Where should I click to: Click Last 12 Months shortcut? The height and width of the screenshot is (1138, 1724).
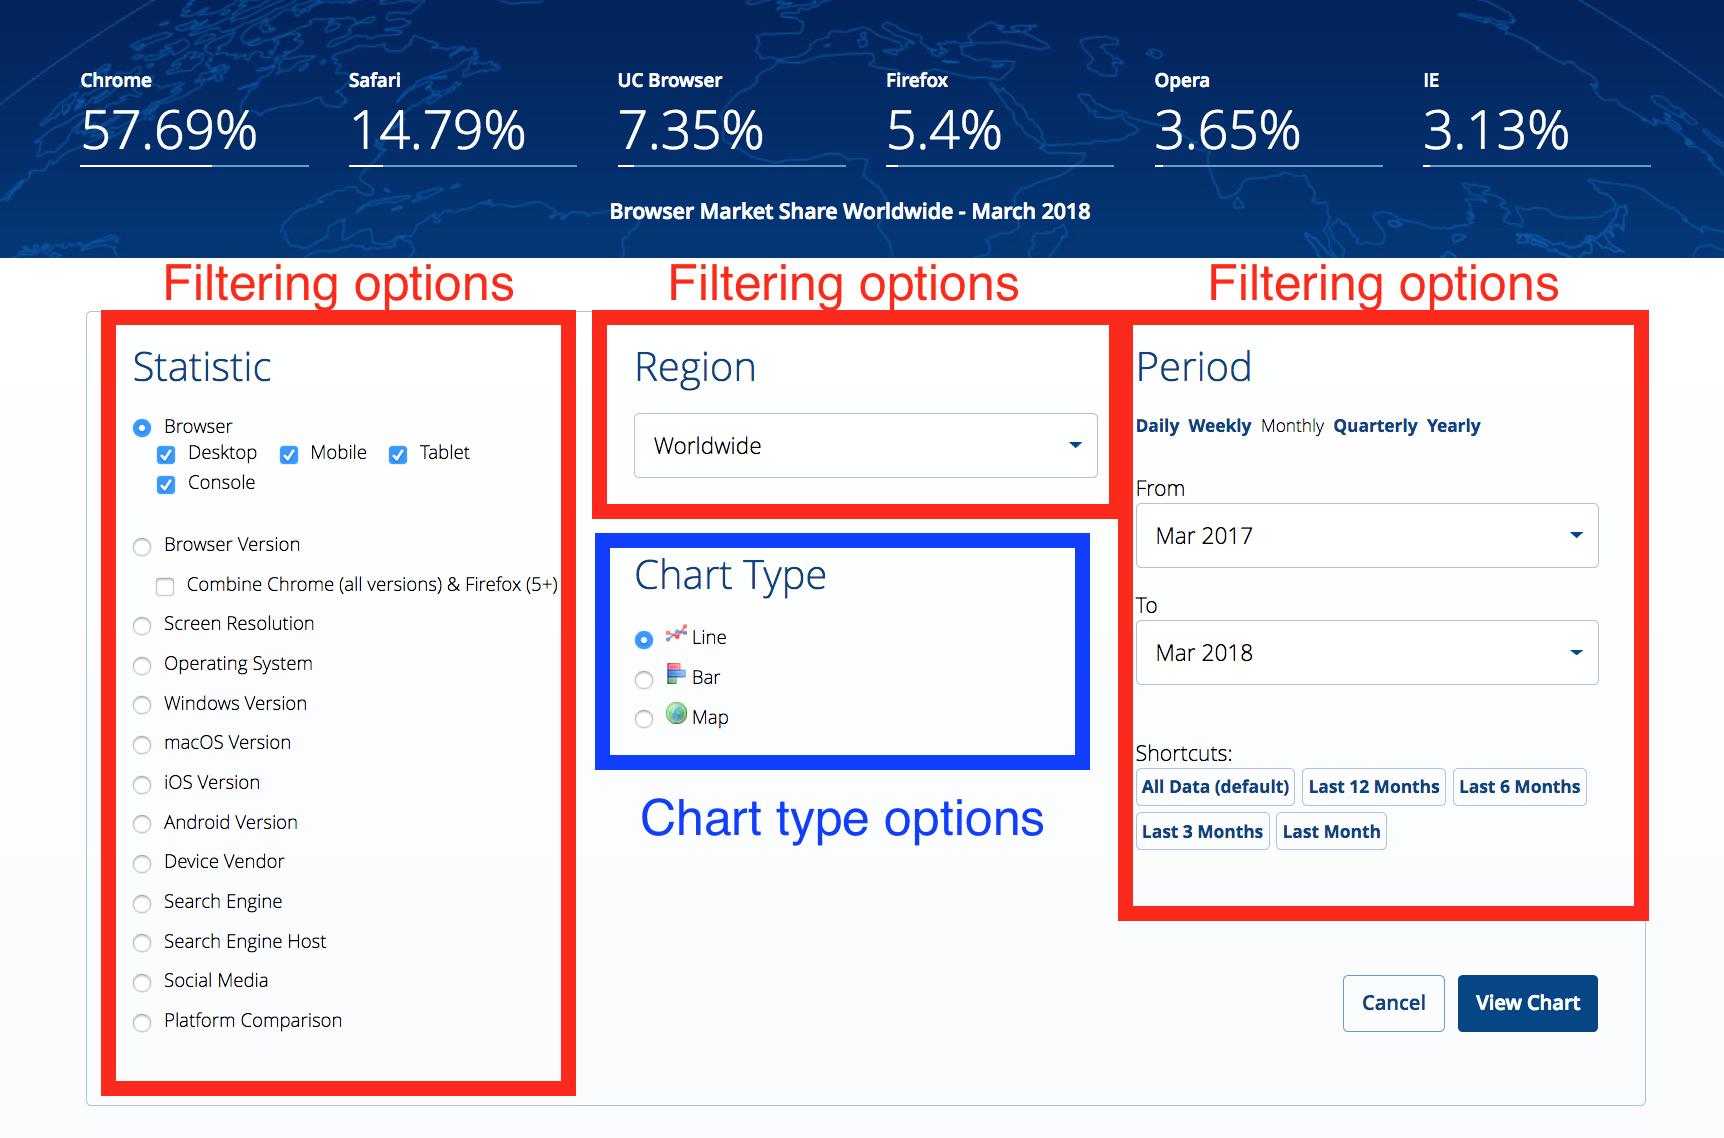(1374, 787)
